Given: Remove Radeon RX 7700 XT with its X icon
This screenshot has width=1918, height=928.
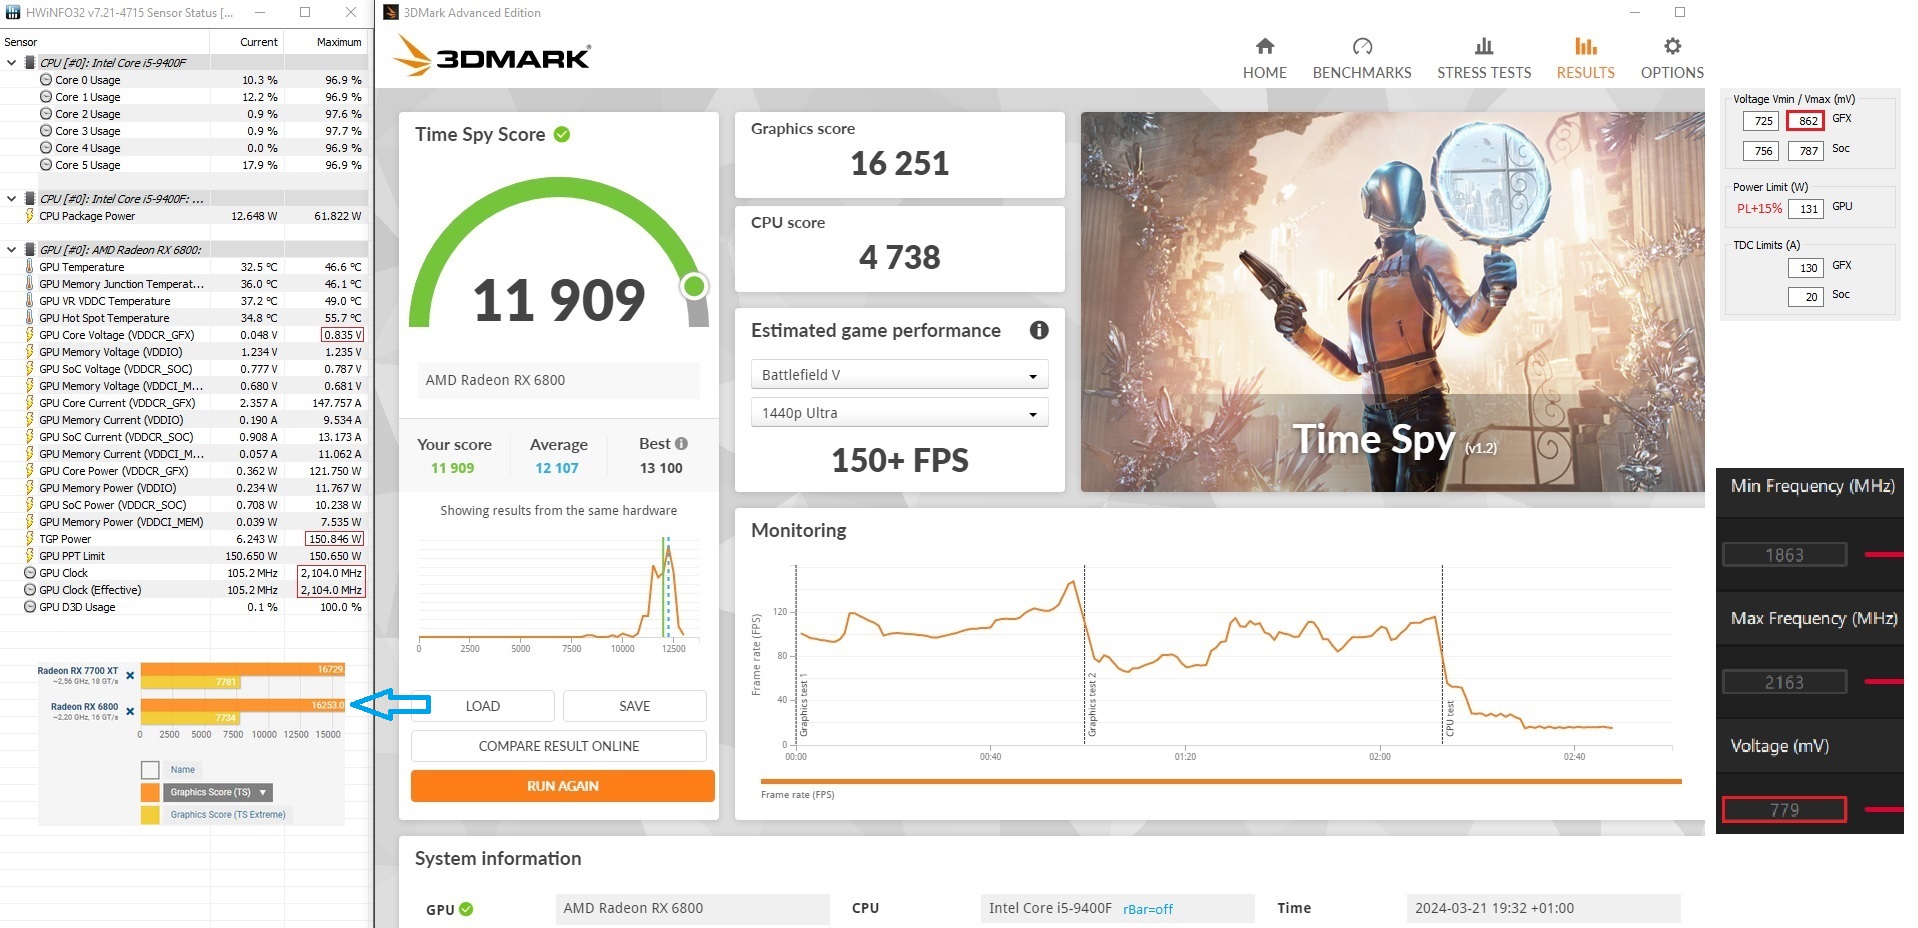Looking at the screenshot, I should tap(130, 676).
